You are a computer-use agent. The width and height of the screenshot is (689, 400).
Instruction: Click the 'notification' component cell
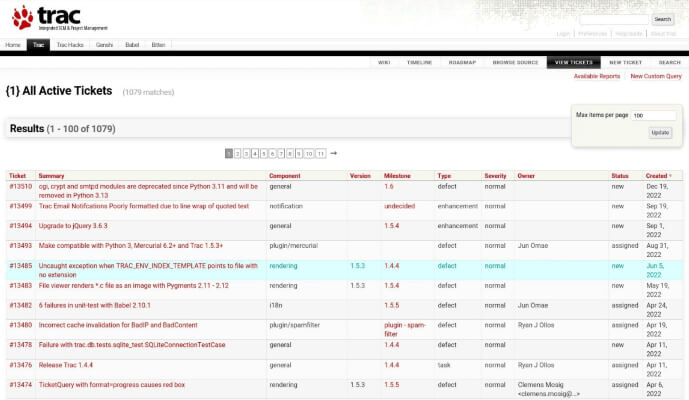(x=286, y=206)
